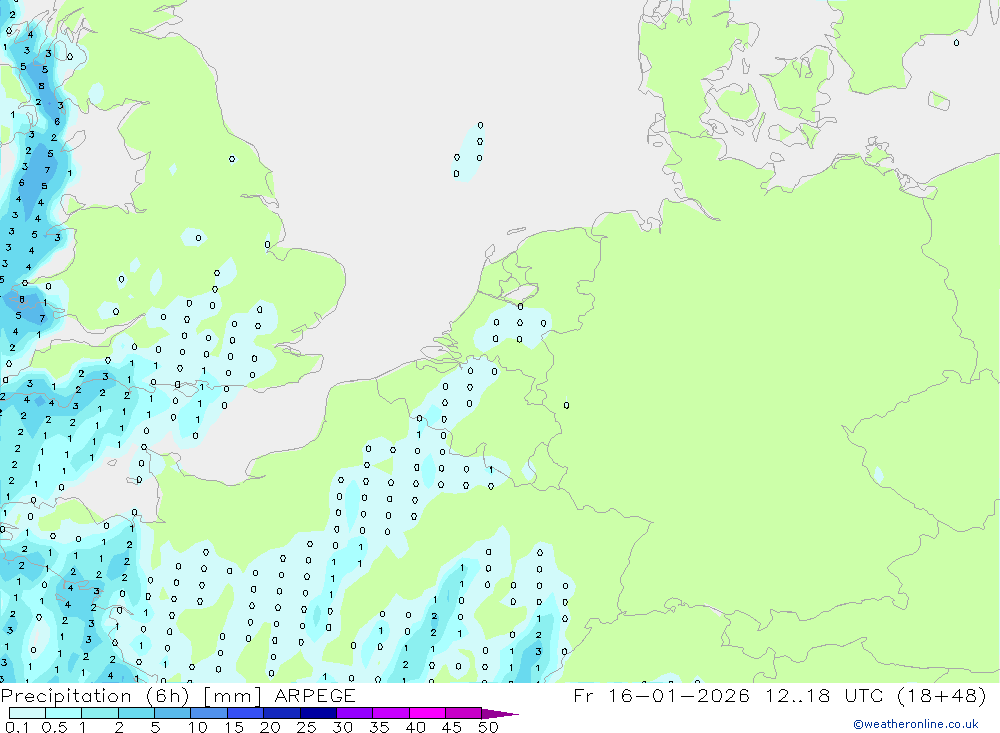1000x733 pixels.
Task: Click the 15–20 mm legend color swatch
Action: tap(246, 713)
